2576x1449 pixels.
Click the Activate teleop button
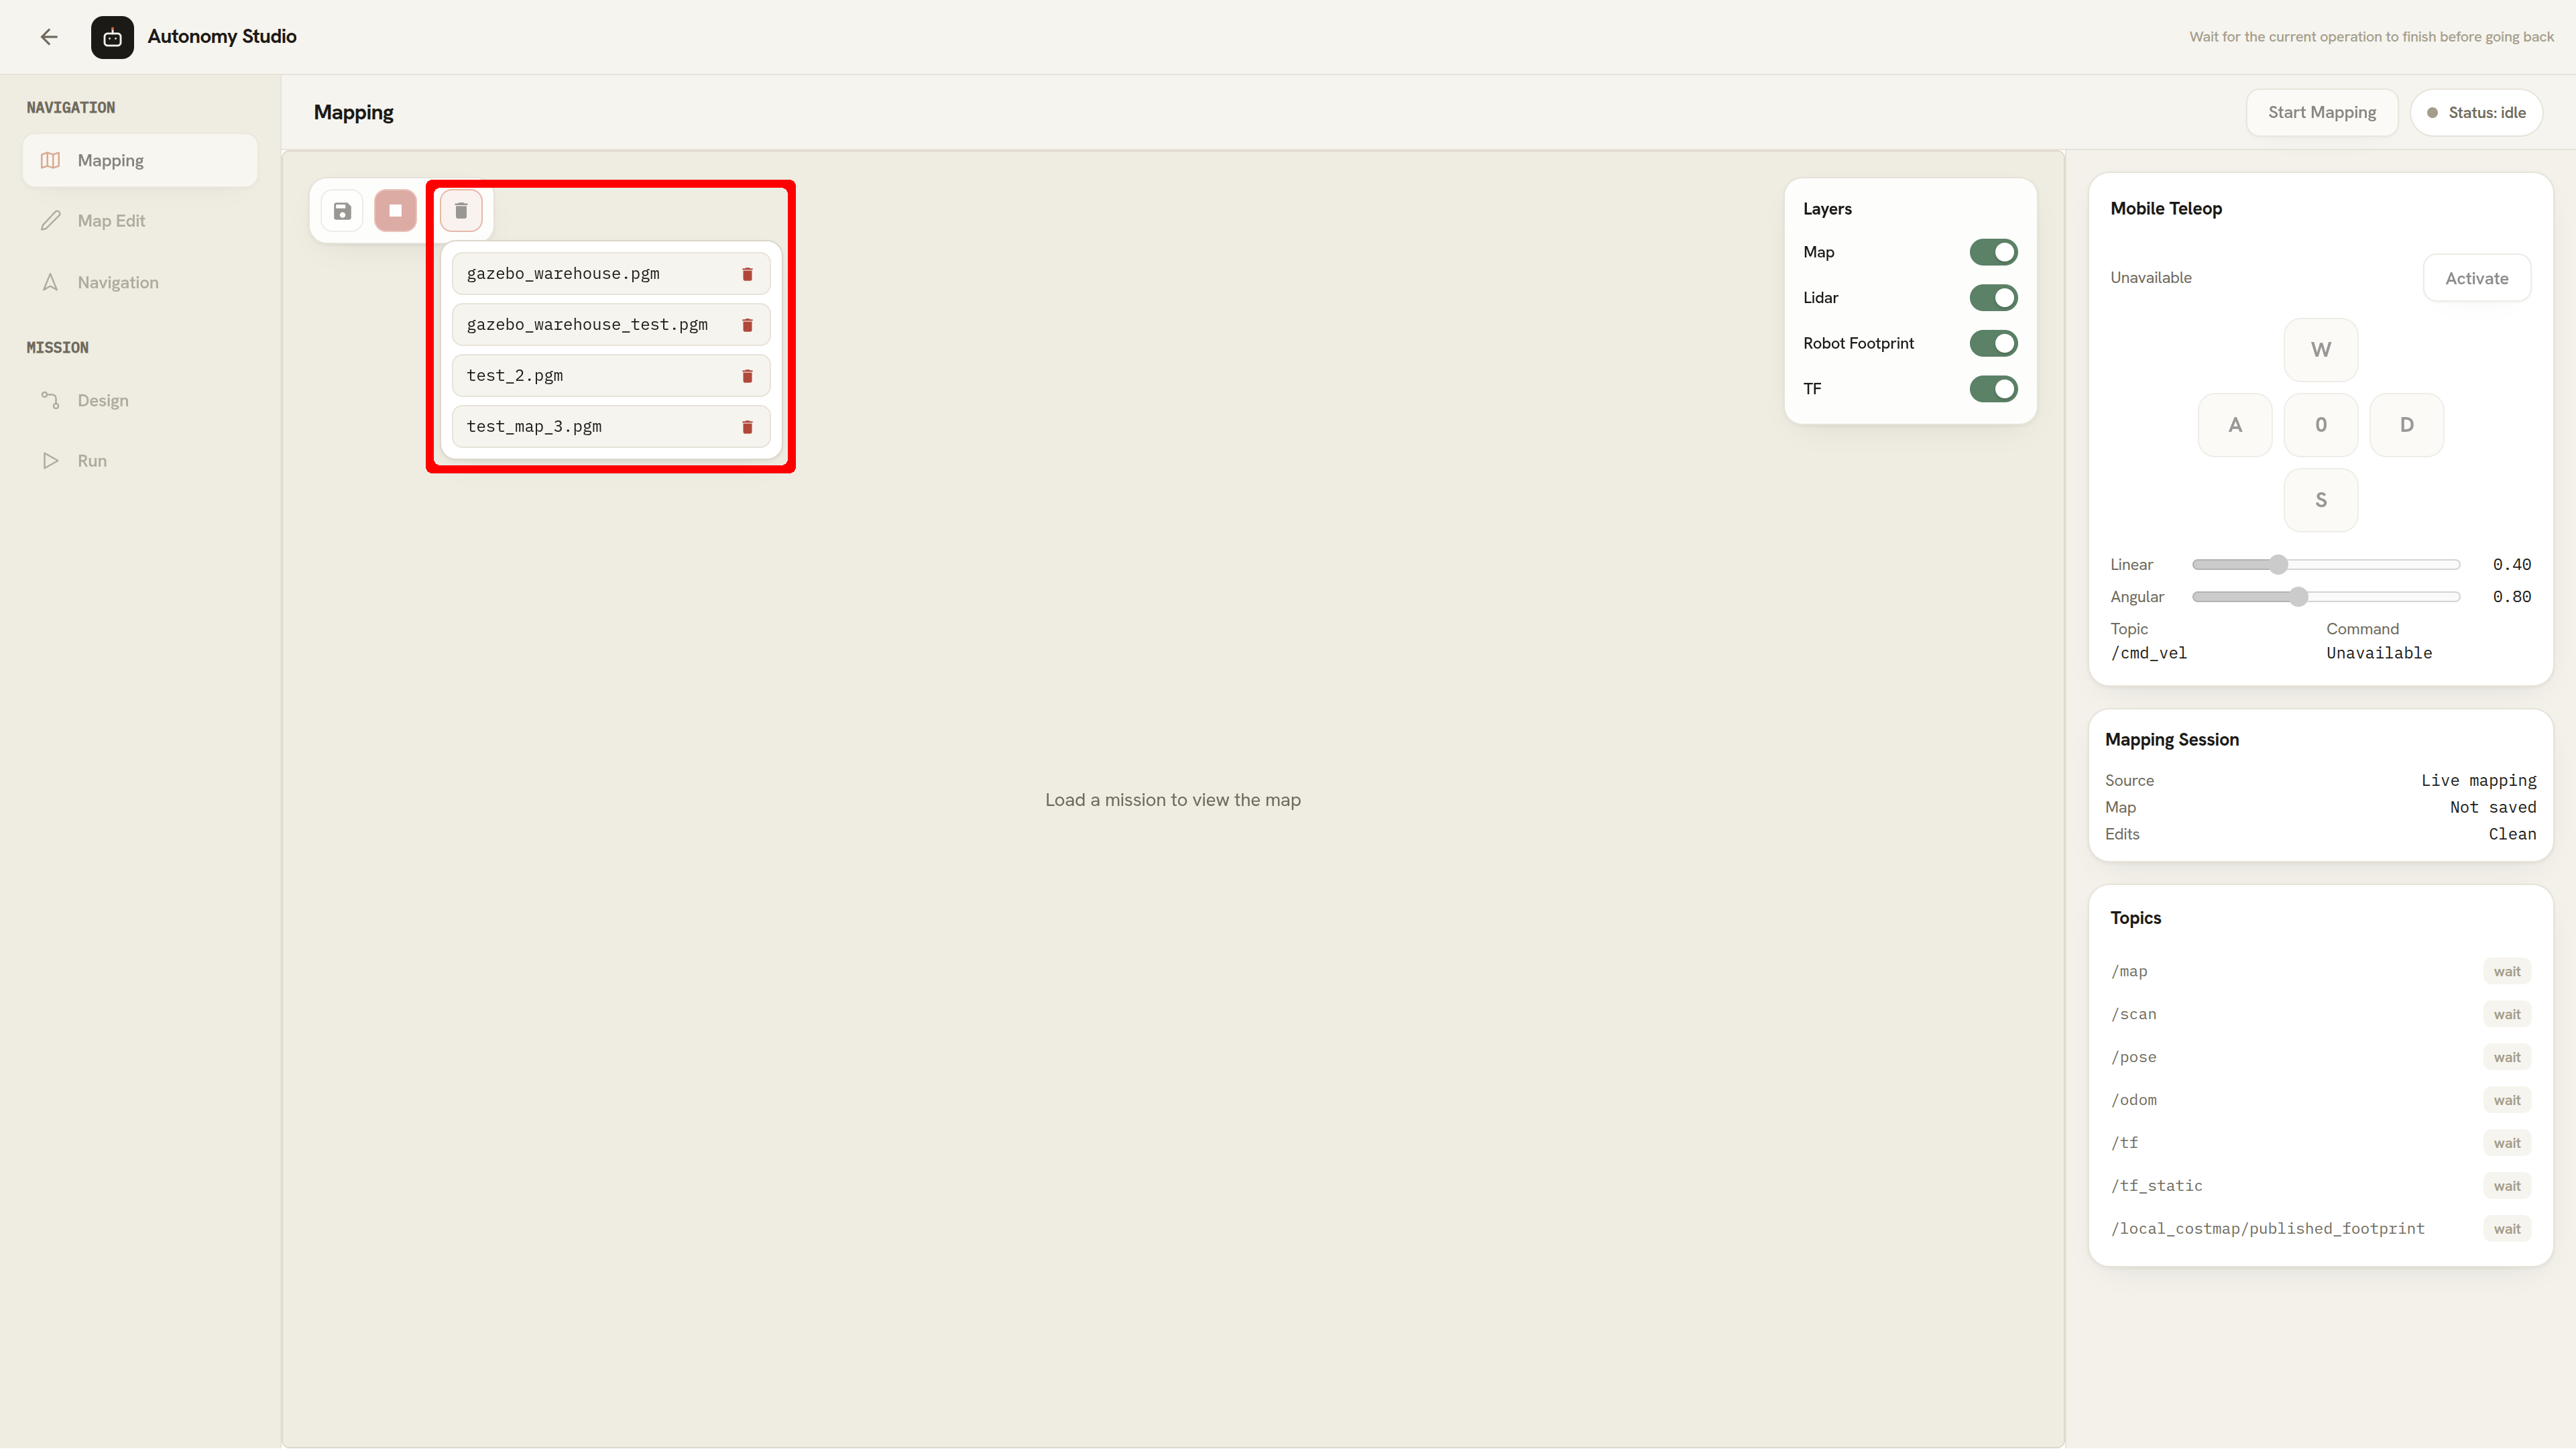[2476, 278]
